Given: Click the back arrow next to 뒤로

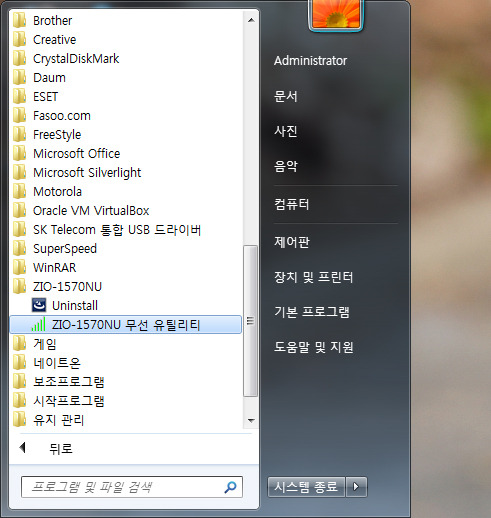Looking at the screenshot, I should pyautogui.click(x=23, y=448).
